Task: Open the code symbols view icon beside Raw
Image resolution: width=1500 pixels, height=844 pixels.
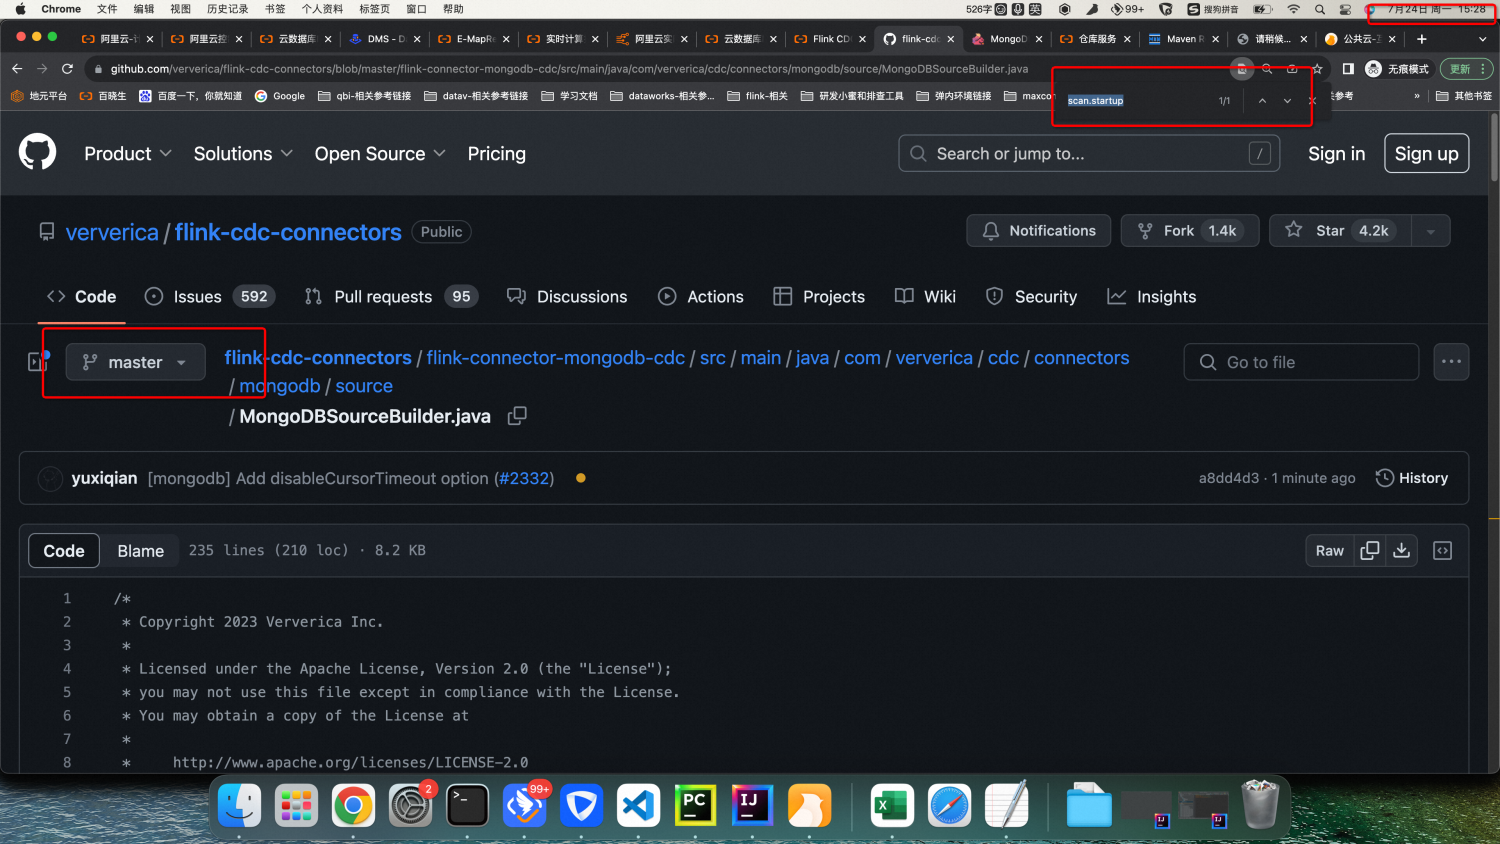Action: [x=1441, y=550]
